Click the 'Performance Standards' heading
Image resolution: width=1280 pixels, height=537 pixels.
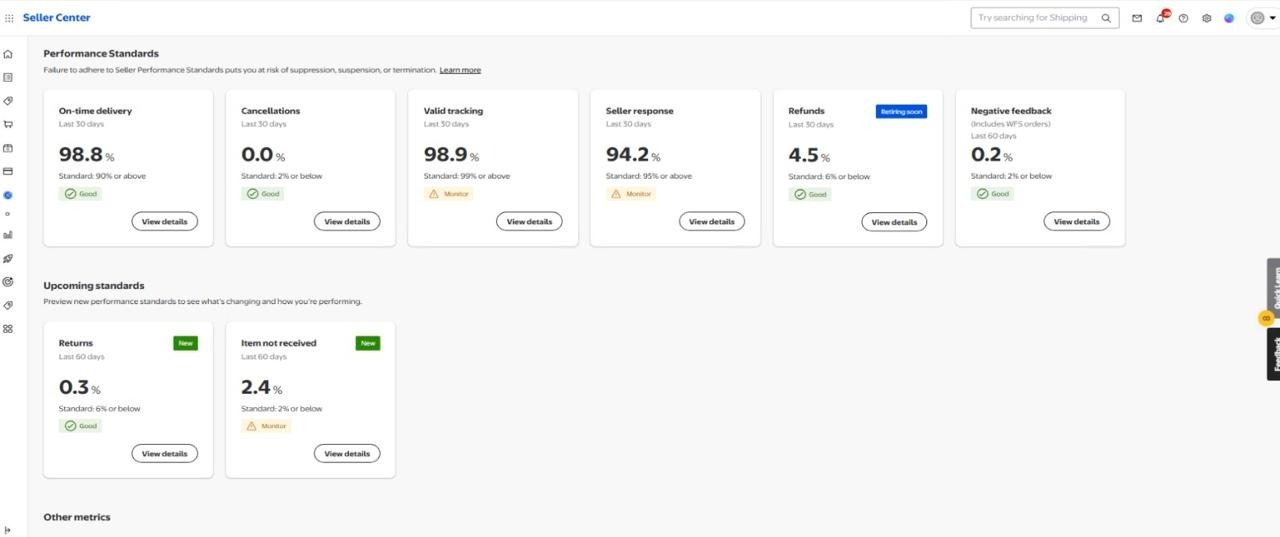pyautogui.click(x=101, y=54)
